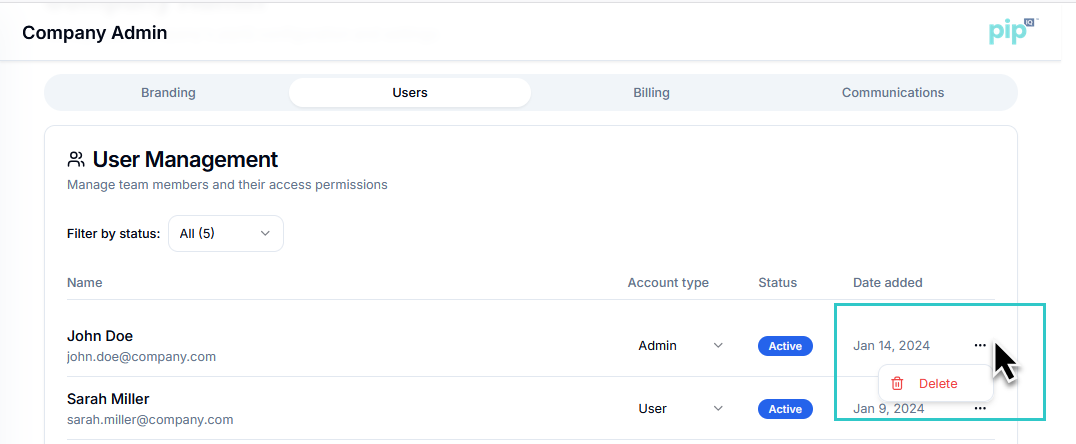Click the Account type column header

coord(668,283)
